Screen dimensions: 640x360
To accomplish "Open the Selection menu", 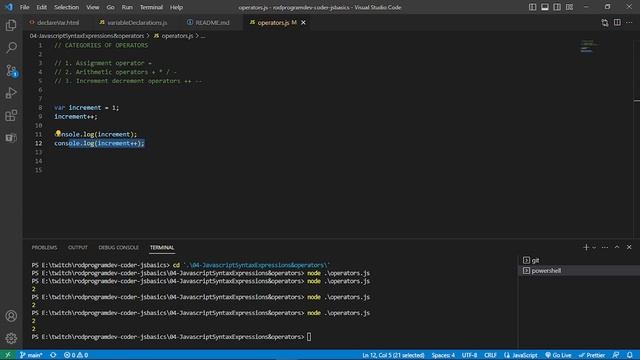I will [66, 7].
